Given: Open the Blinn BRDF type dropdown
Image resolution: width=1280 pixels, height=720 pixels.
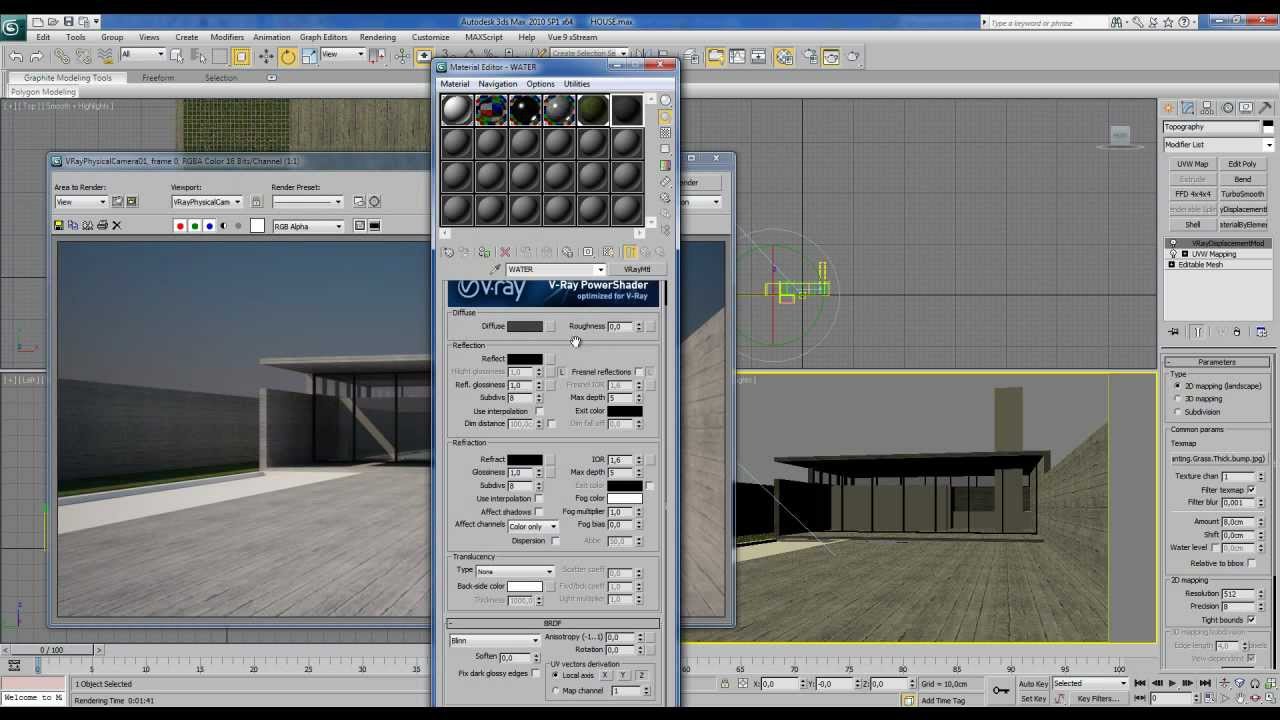Looking at the screenshot, I should tap(495, 641).
